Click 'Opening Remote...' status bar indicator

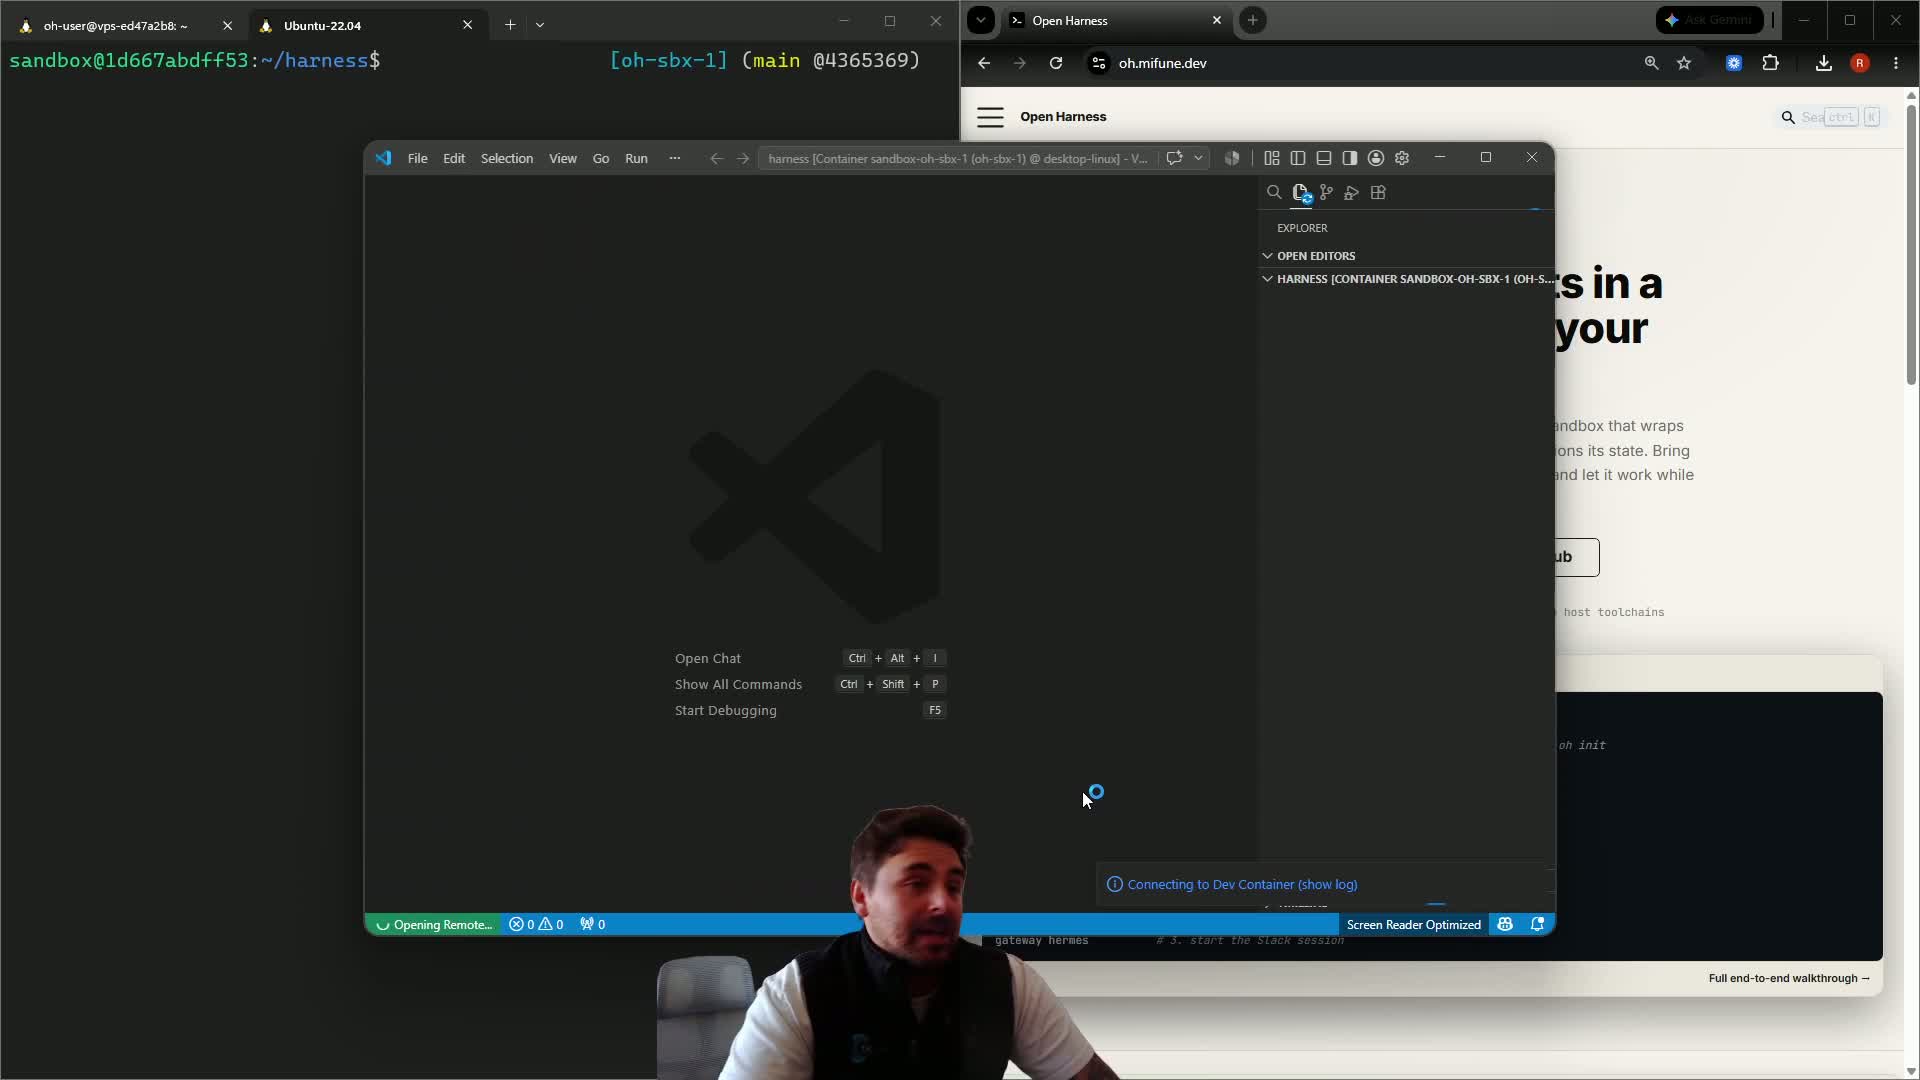tap(434, 924)
